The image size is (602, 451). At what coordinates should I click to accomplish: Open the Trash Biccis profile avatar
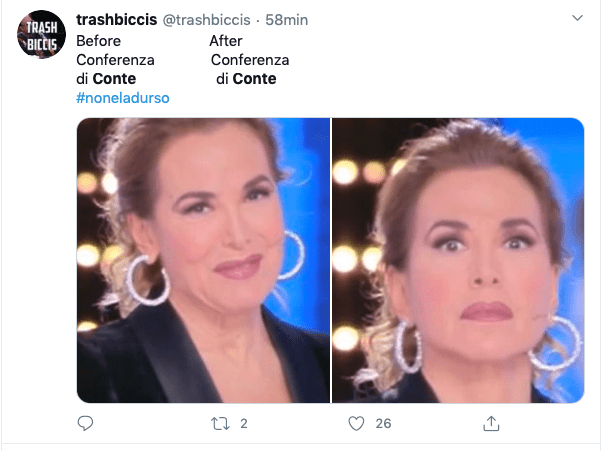point(41,35)
